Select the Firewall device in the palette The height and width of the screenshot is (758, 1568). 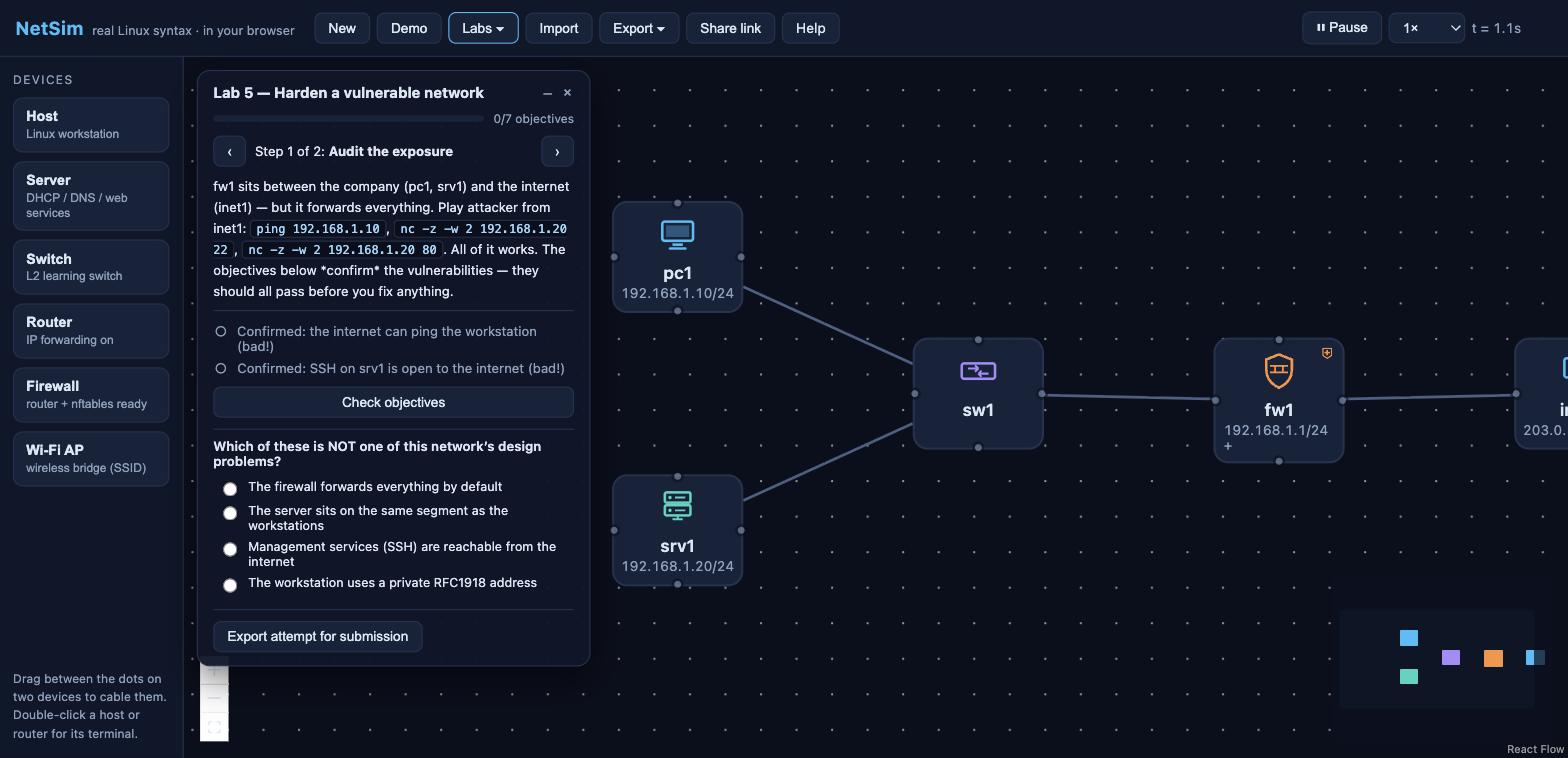tap(91, 395)
